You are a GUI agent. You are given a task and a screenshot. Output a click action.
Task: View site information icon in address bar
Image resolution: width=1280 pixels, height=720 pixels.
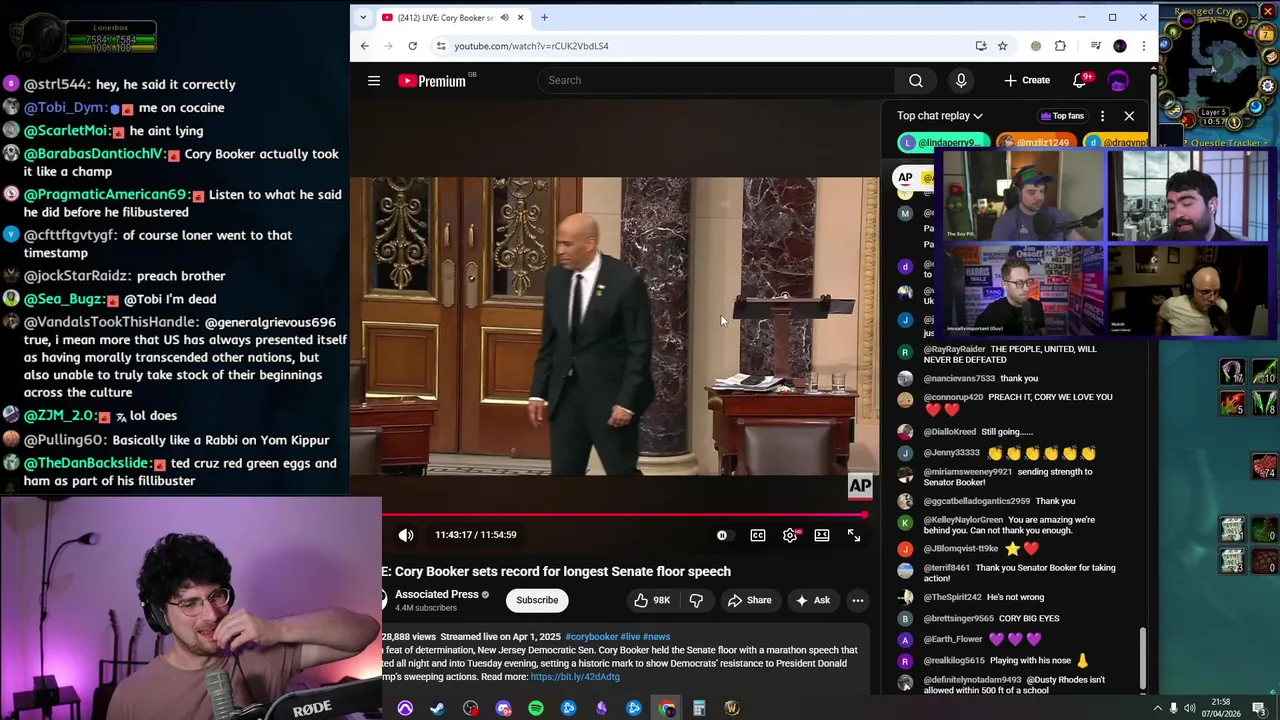click(441, 46)
